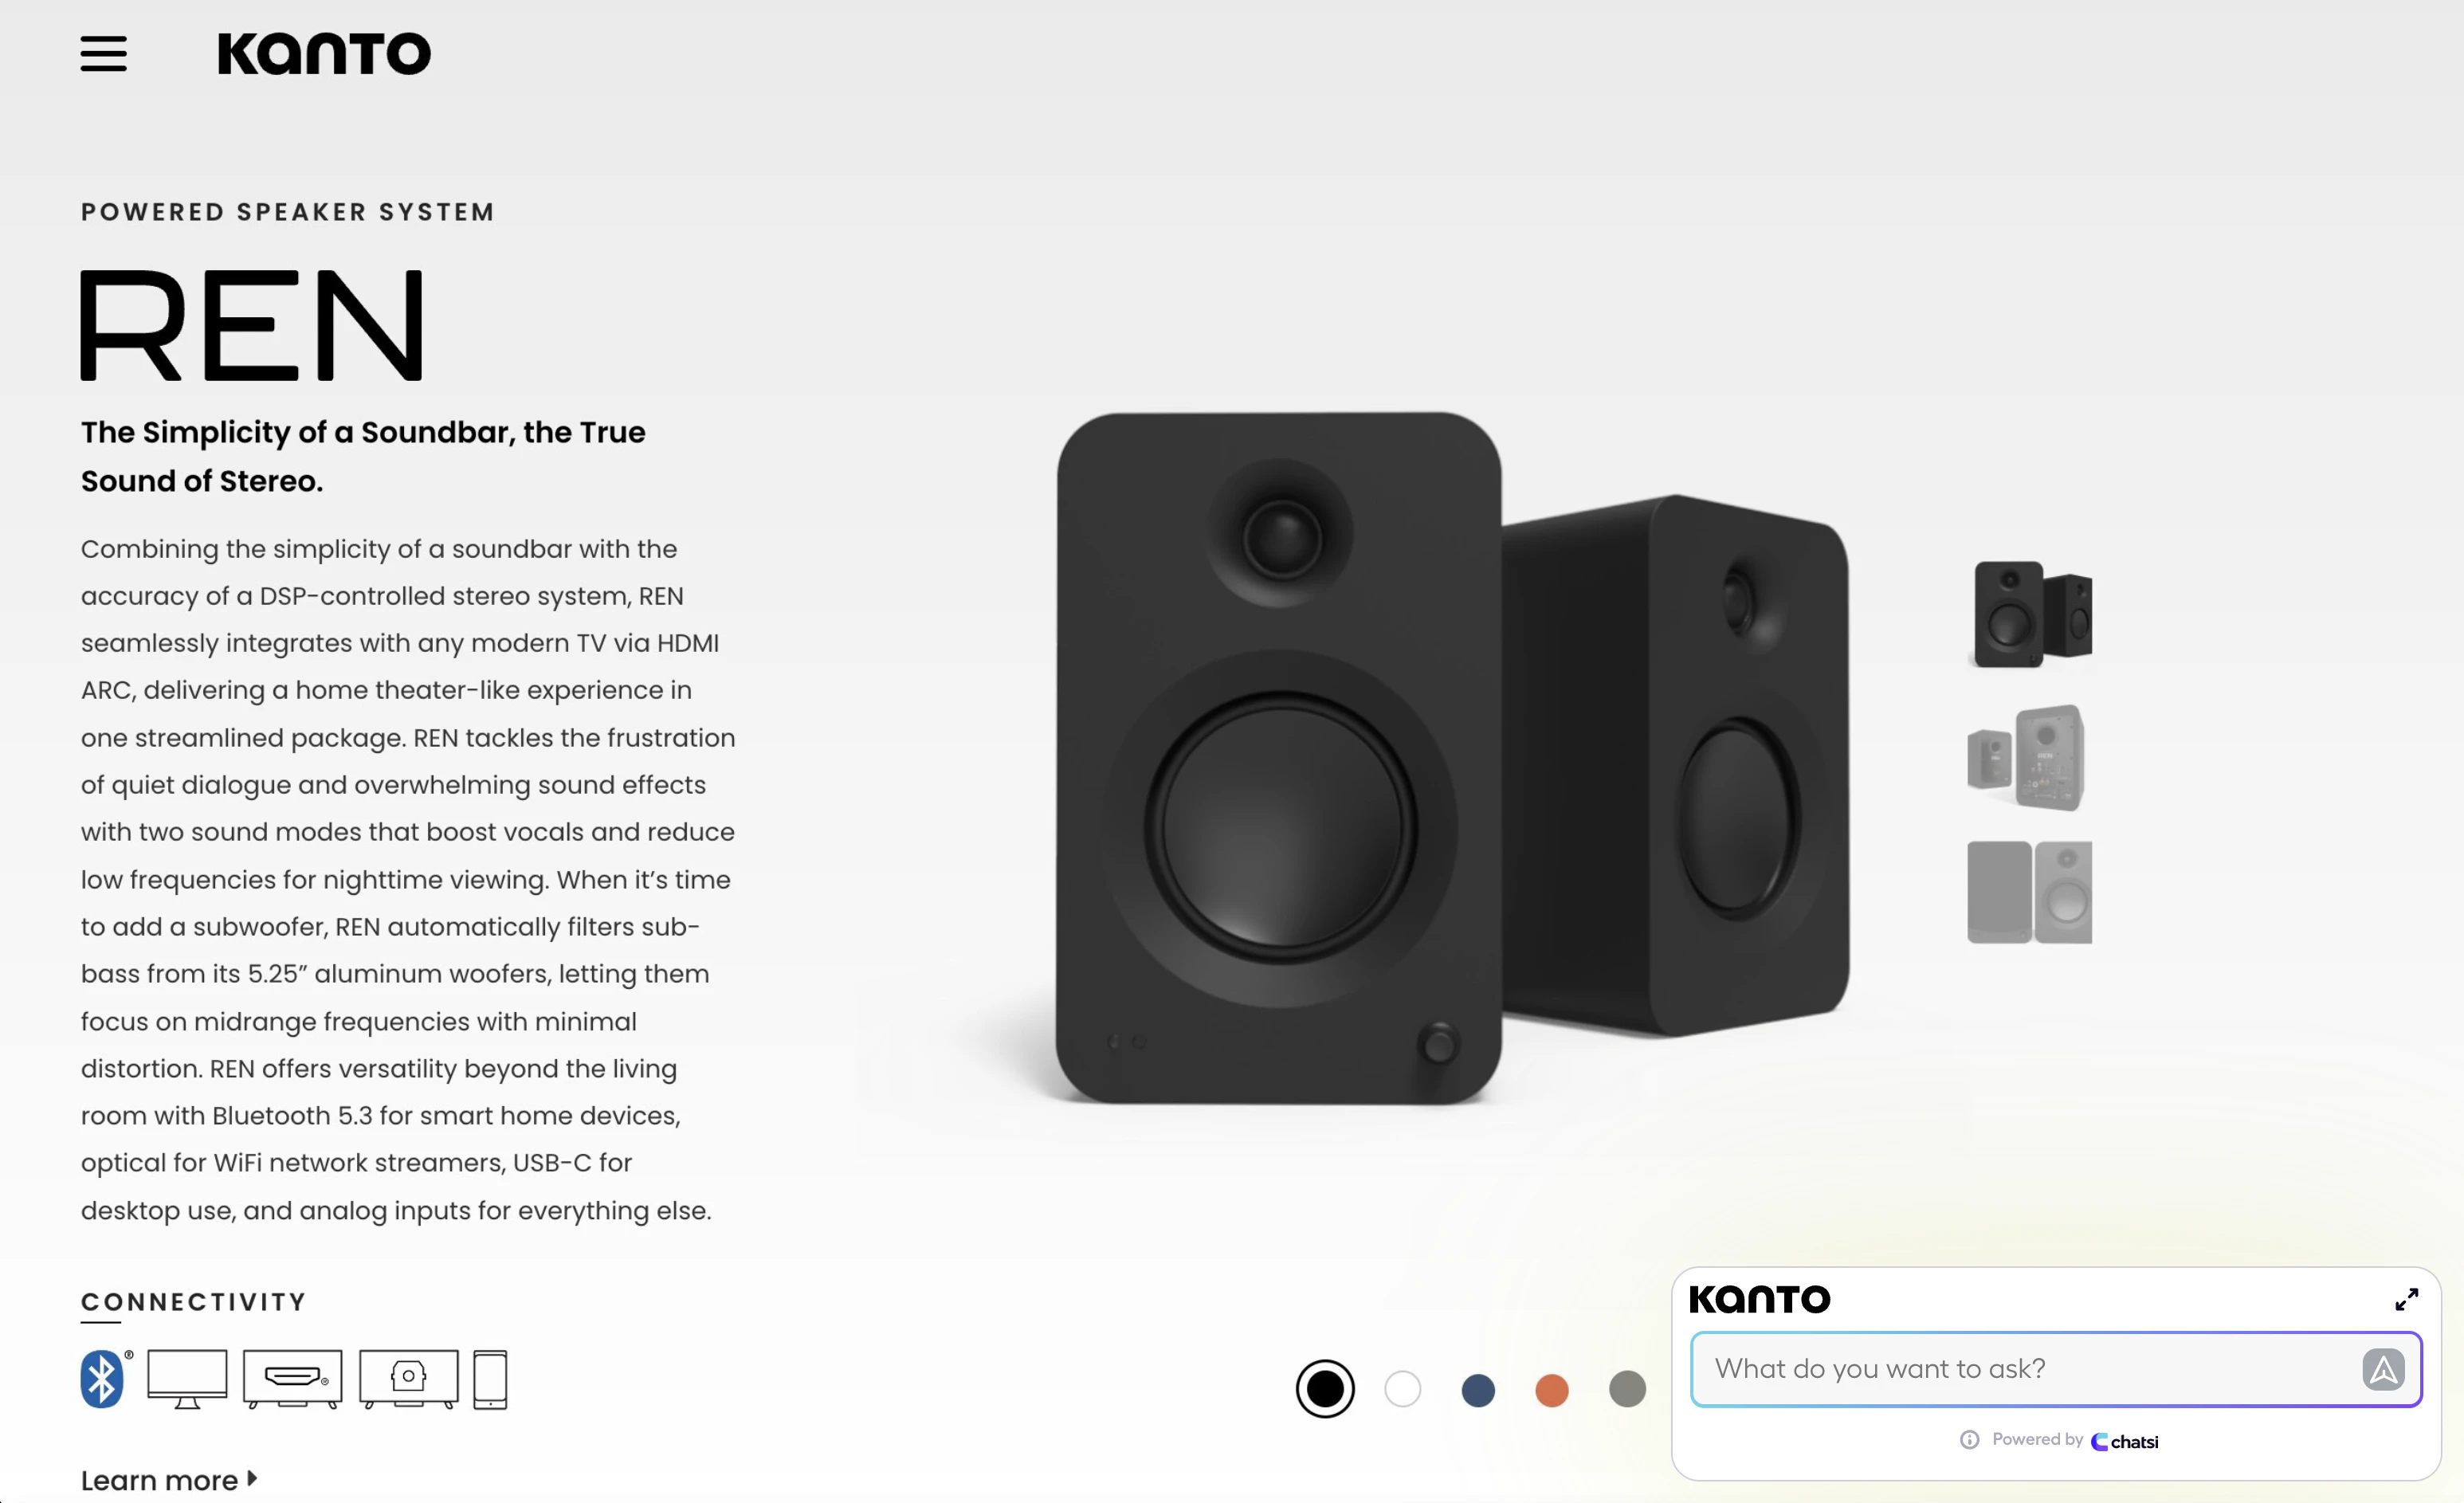Choose the orange color swatch

point(1552,1390)
